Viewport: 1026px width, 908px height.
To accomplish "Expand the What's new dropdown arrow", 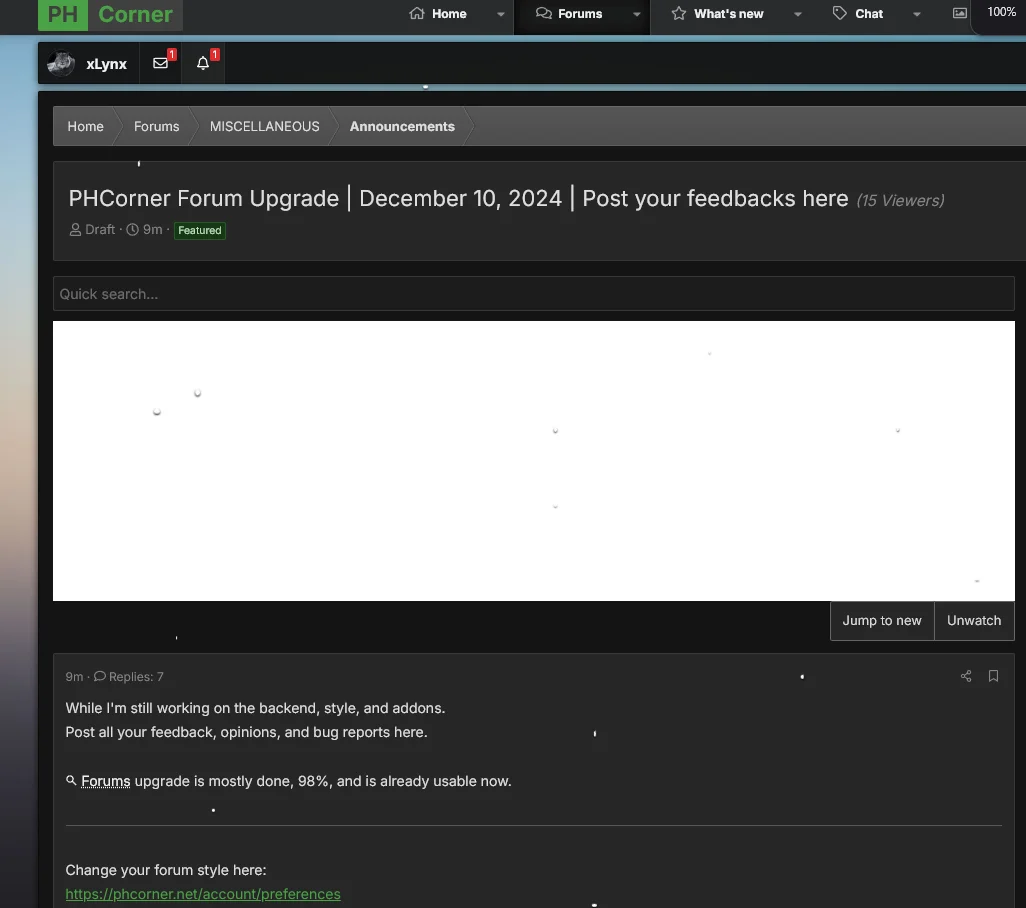I will [798, 14].
